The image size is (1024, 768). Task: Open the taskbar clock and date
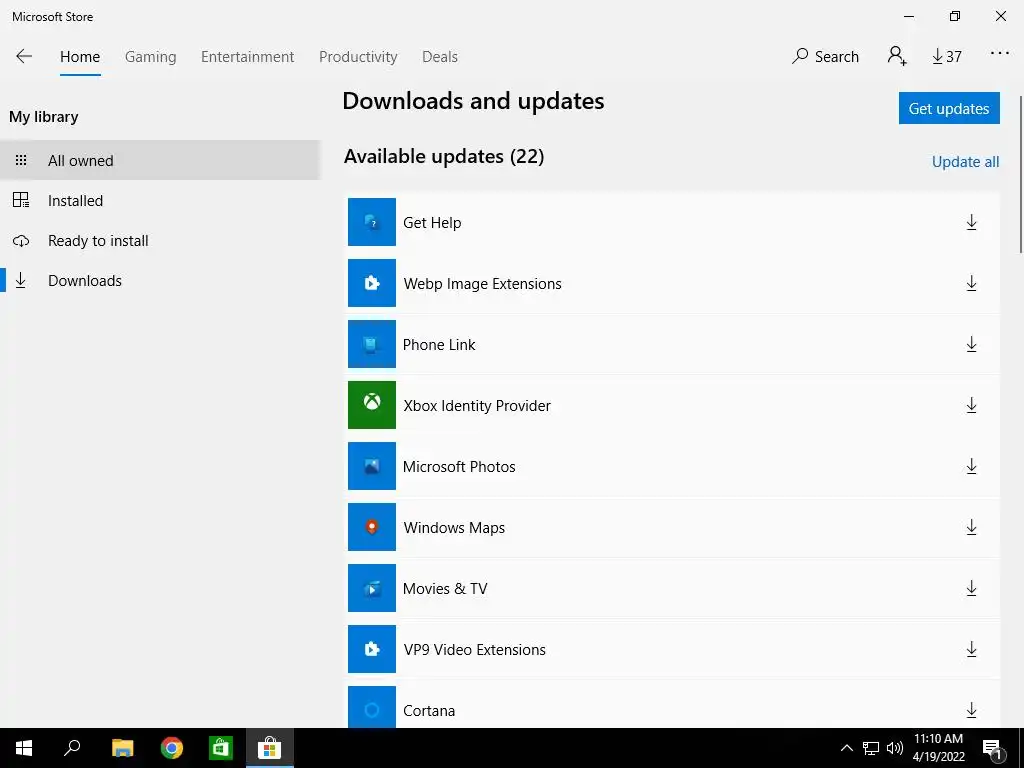tap(938, 748)
